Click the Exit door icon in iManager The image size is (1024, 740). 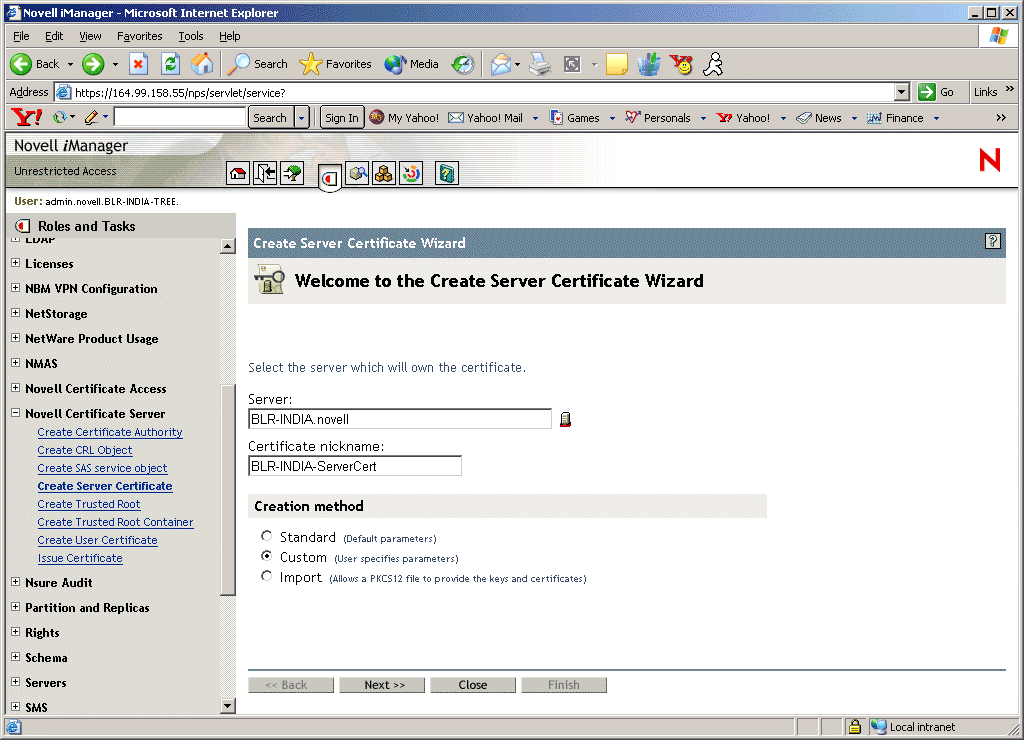[265, 174]
